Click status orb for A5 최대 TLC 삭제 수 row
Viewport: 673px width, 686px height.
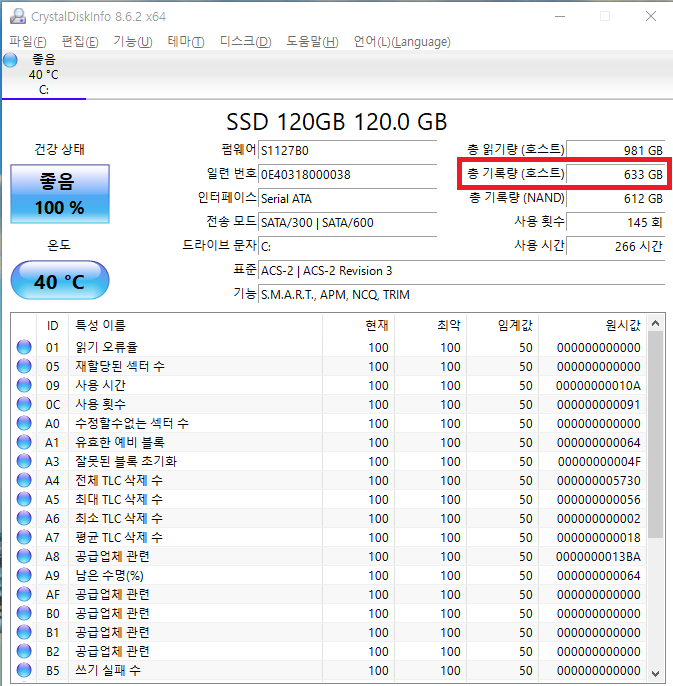[24, 499]
